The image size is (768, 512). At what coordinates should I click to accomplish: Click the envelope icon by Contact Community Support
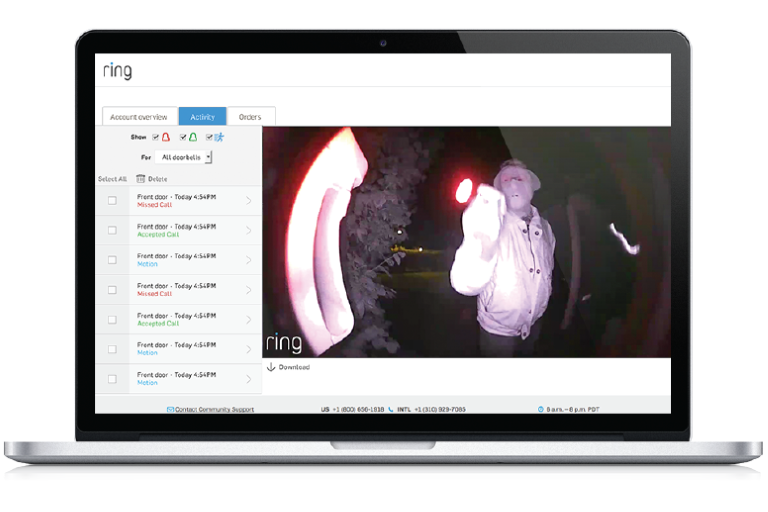click(x=170, y=409)
